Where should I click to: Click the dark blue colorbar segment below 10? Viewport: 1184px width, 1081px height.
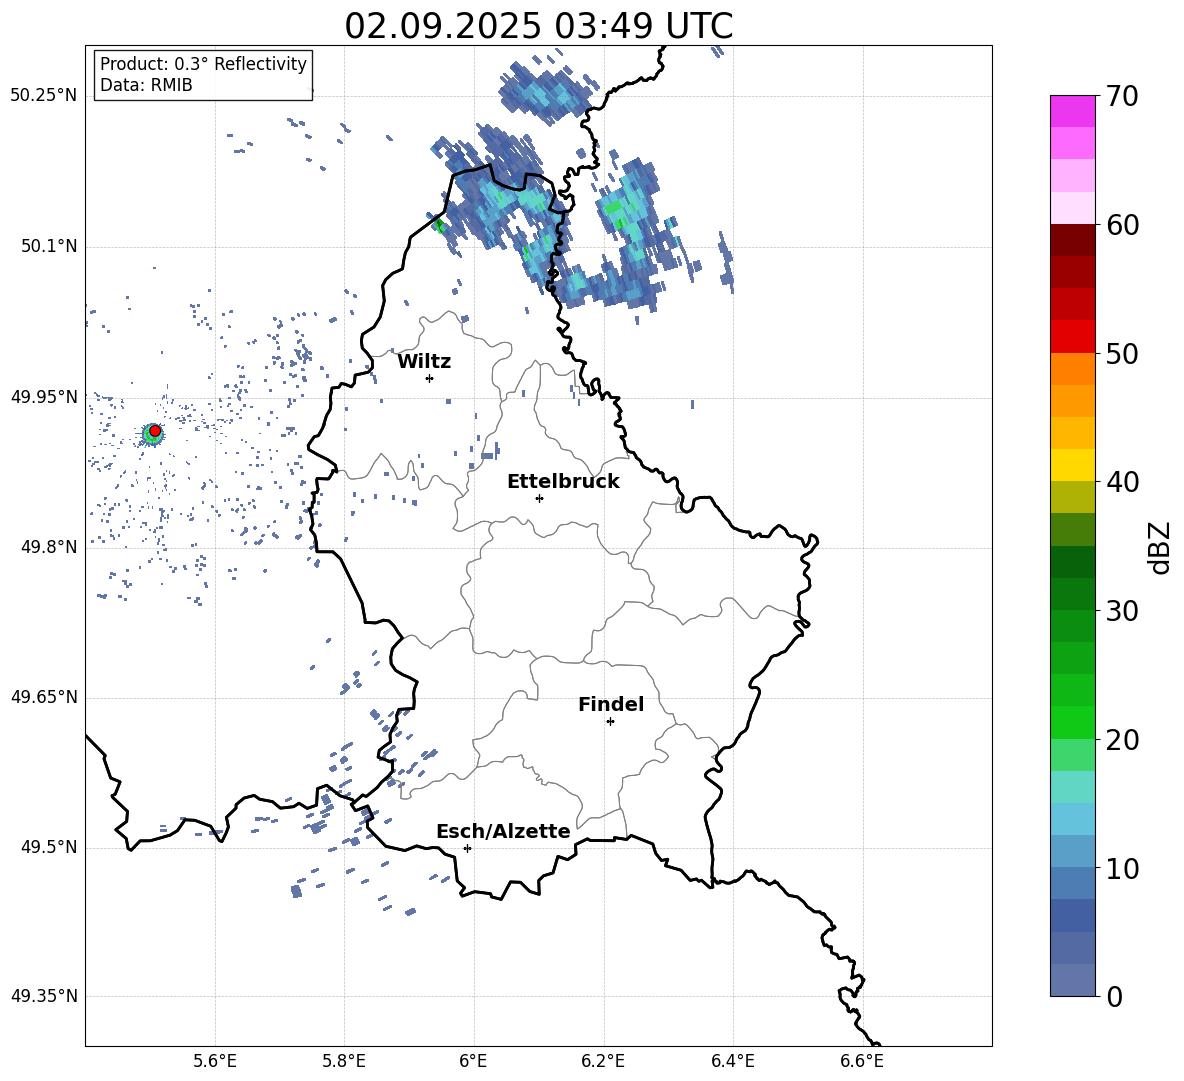tap(1073, 915)
